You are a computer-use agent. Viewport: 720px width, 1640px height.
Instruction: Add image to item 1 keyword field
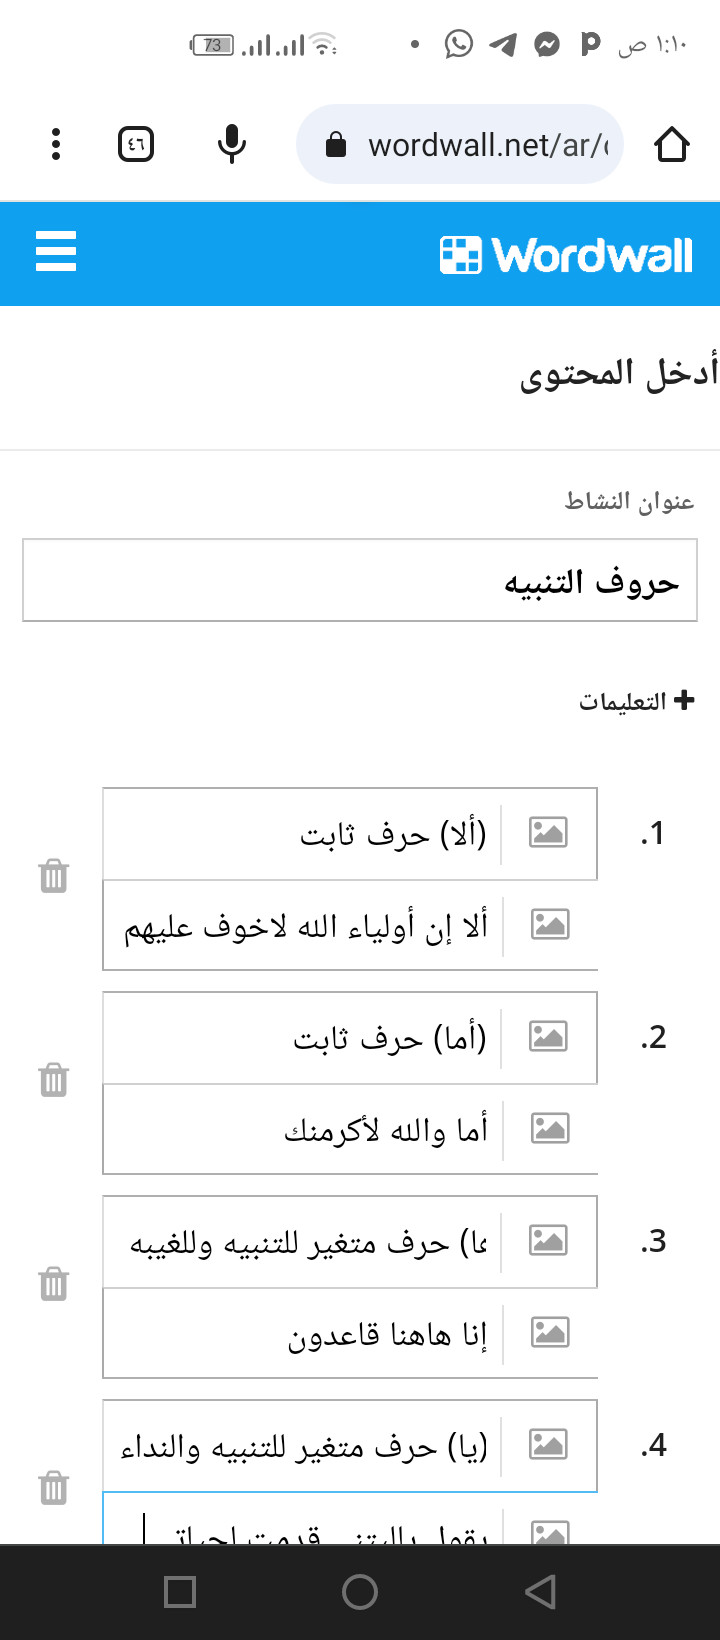[x=548, y=832]
